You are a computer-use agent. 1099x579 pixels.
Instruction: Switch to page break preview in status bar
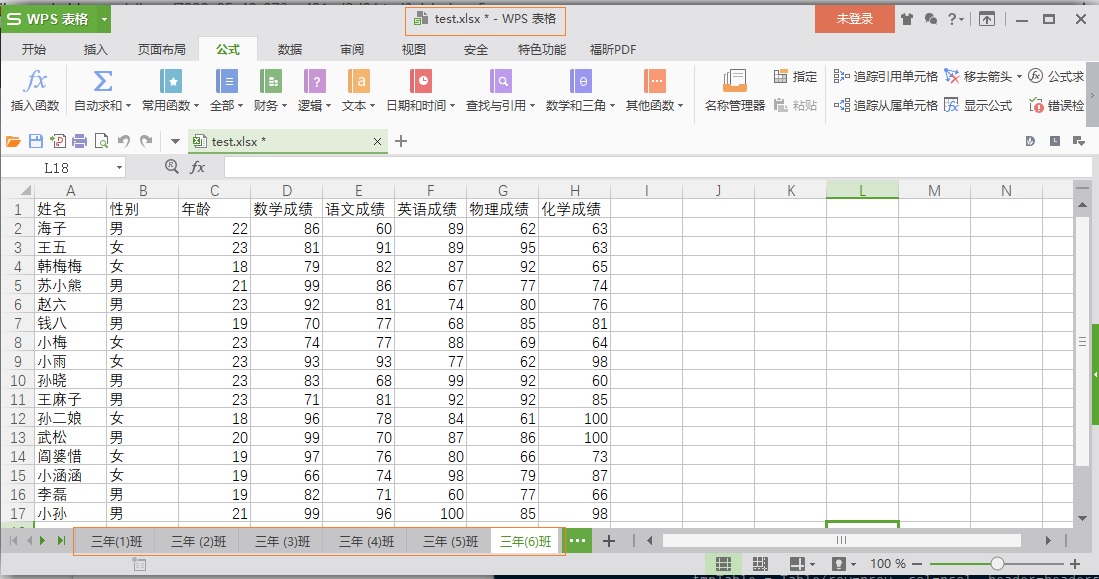759,564
